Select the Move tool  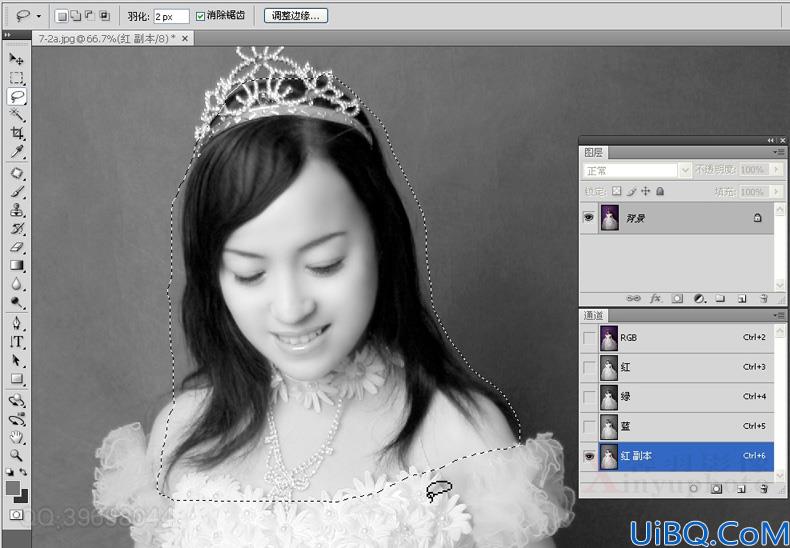point(16,59)
